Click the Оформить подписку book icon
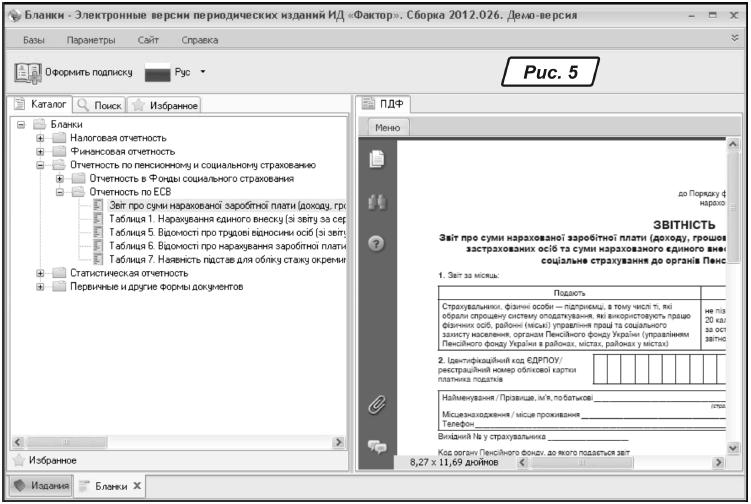Image resolution: width=751 pixels, height=504 pixels. pos(28,72)
